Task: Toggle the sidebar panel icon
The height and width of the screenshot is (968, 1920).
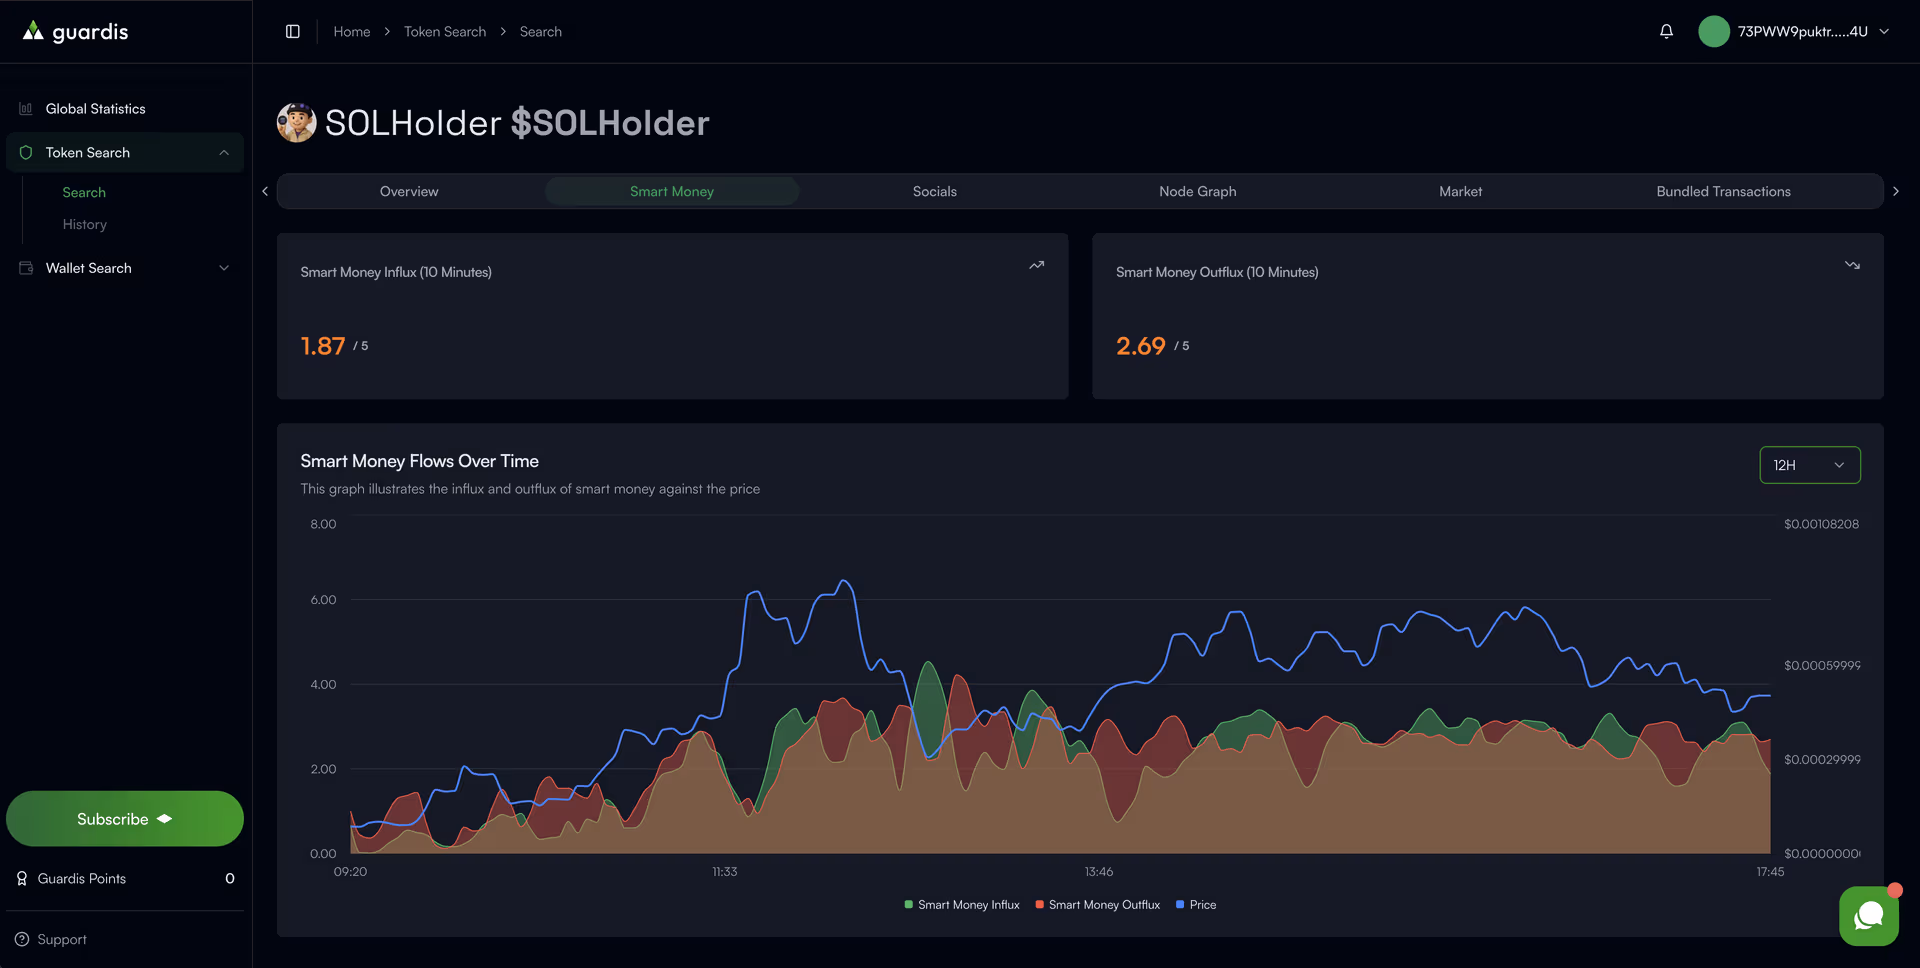Action: coord(293,32)
